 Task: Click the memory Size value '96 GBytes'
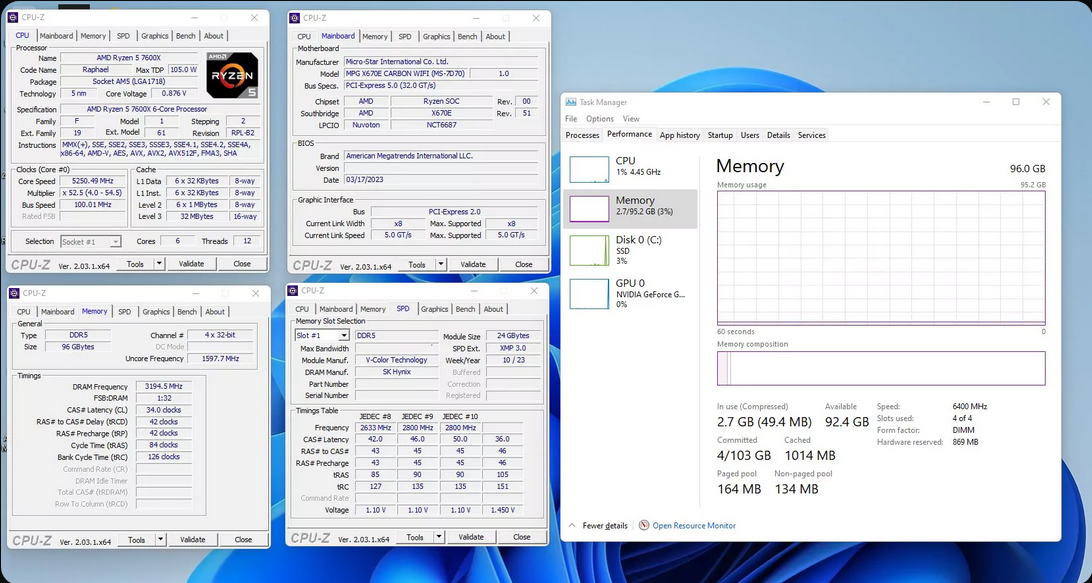point(78,347)
